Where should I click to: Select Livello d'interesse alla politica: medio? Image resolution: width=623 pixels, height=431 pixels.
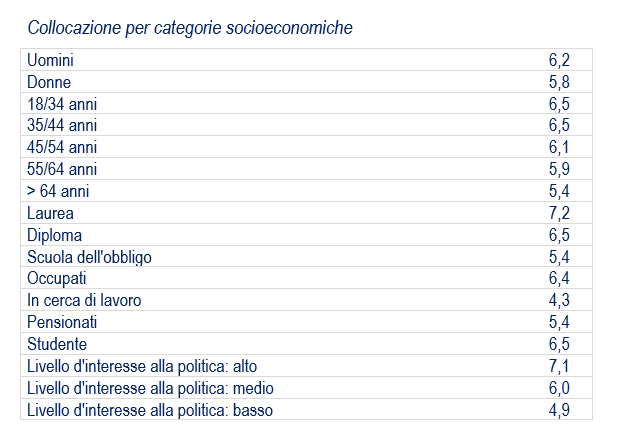click(151, 388)
